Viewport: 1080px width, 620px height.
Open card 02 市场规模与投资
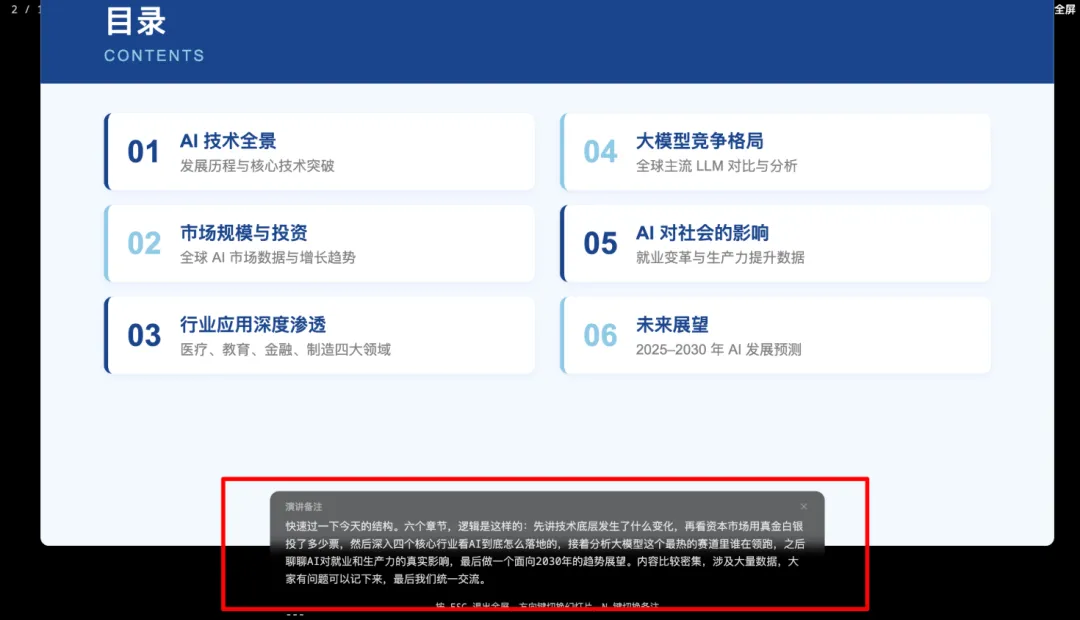(320, 243)
